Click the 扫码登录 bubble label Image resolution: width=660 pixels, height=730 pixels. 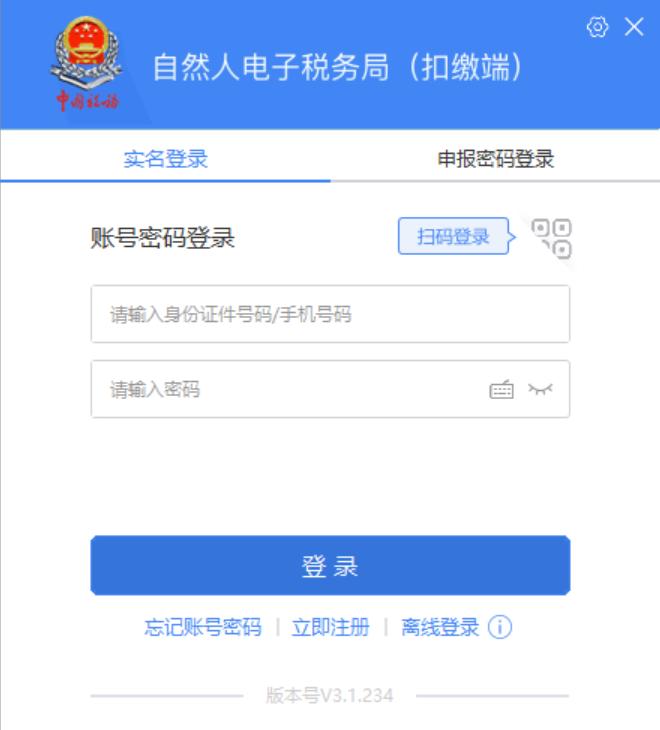453,237
